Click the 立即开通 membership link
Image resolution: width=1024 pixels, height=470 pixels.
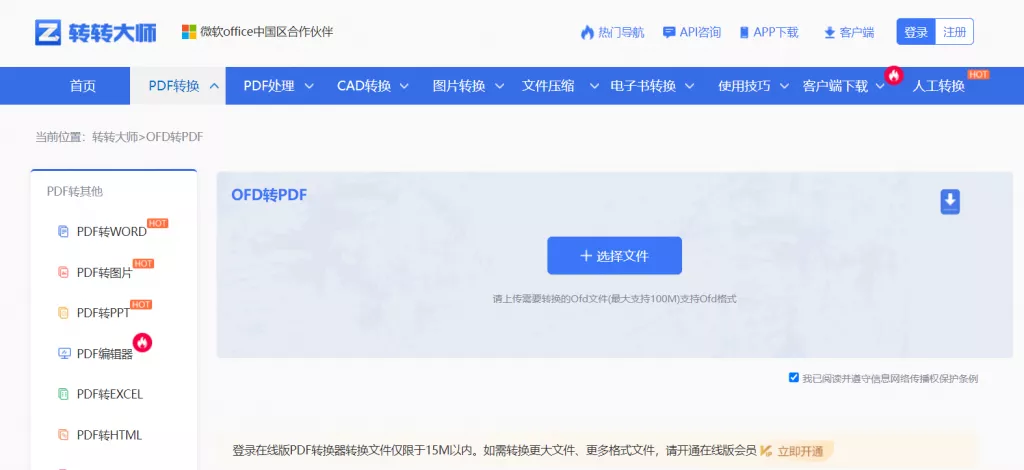coord(800,450)
